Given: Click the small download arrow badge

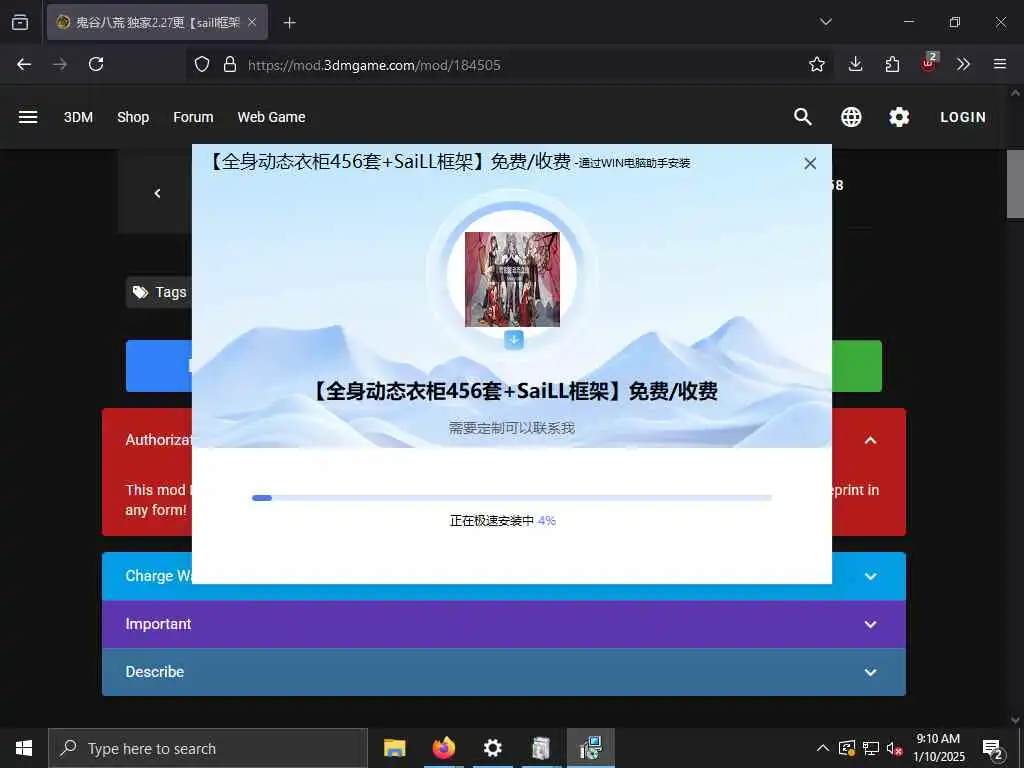Looking at the screenshot, I should tap(514, 340).
